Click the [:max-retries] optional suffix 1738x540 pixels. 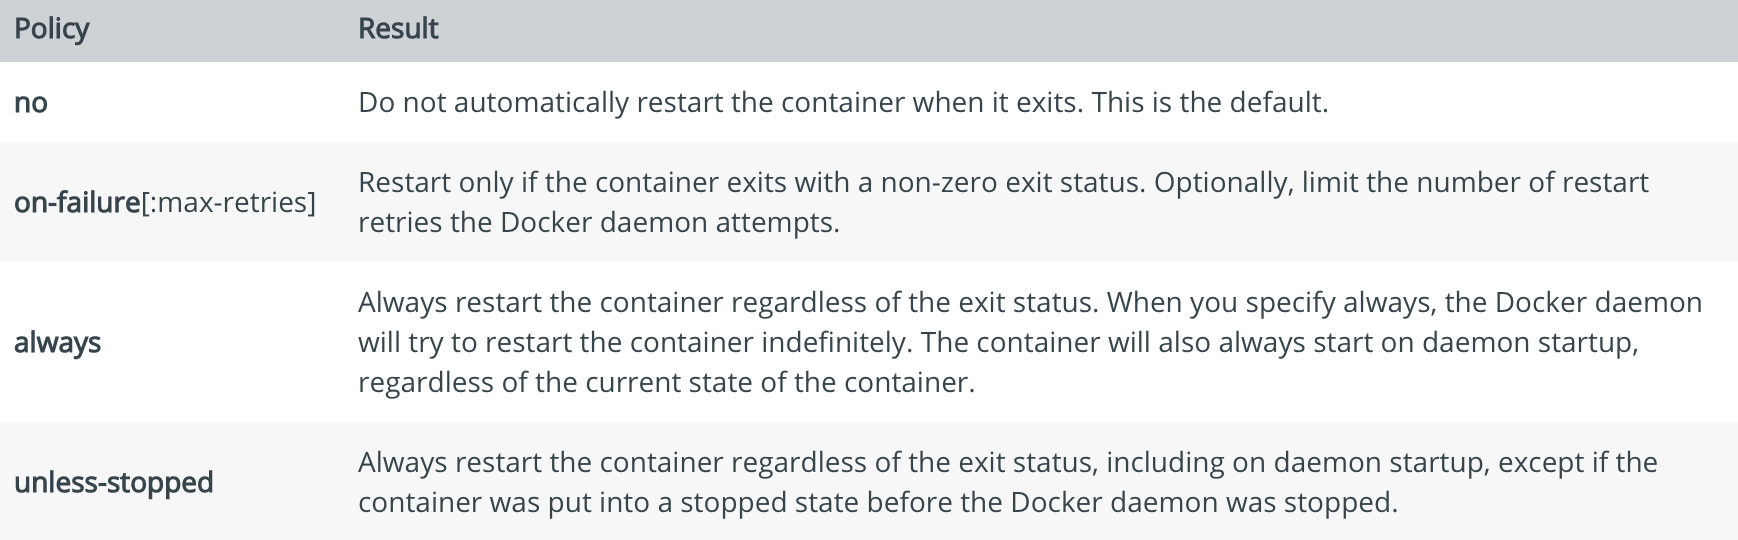pos(229,203)
